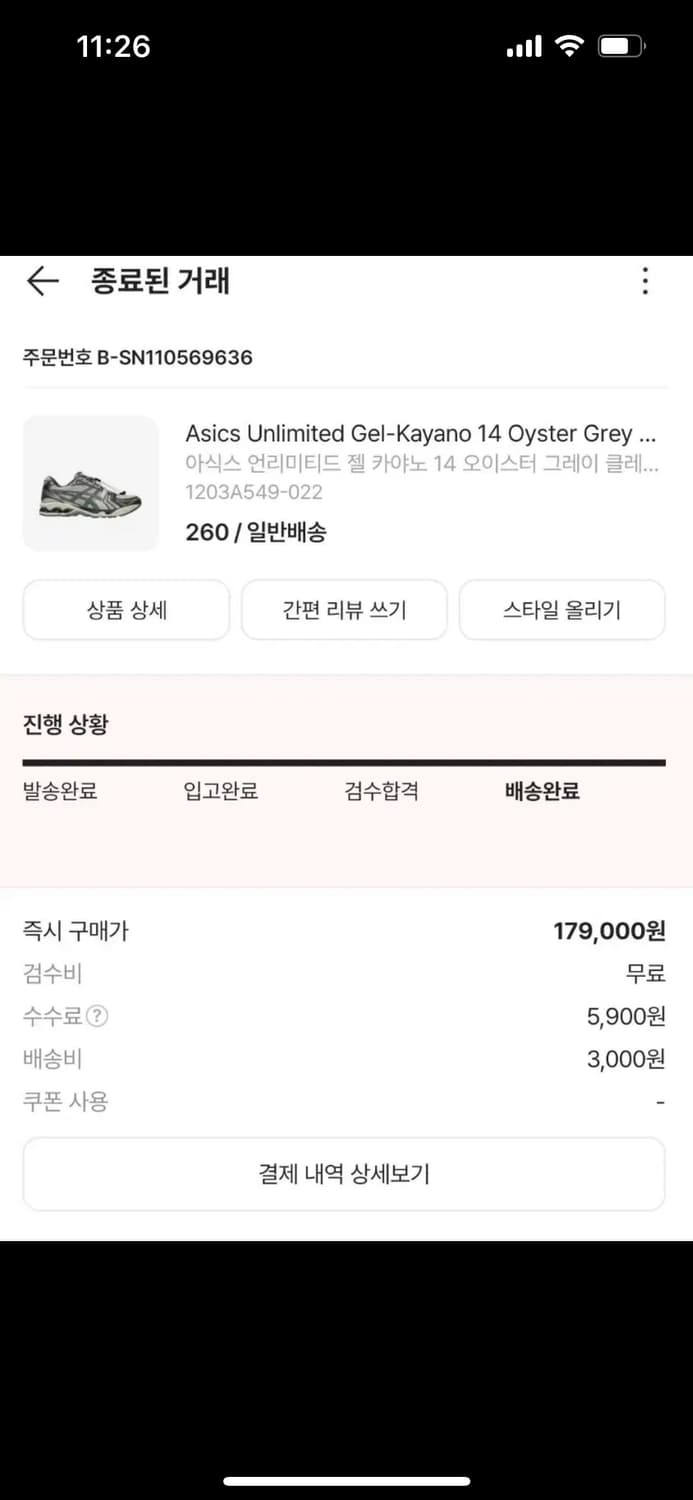Select the 발송완료 progress step

point(60,791)
